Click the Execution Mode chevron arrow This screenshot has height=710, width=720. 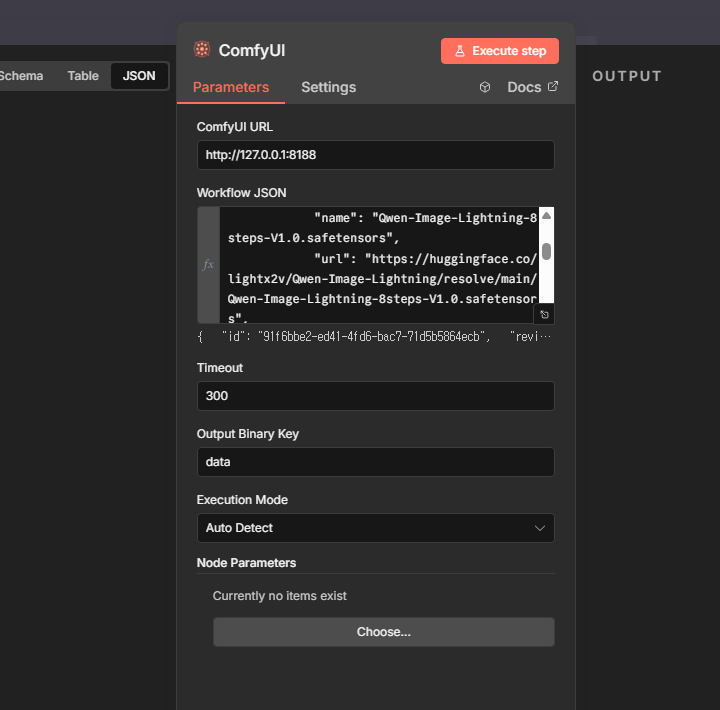[x=540, y=528]
